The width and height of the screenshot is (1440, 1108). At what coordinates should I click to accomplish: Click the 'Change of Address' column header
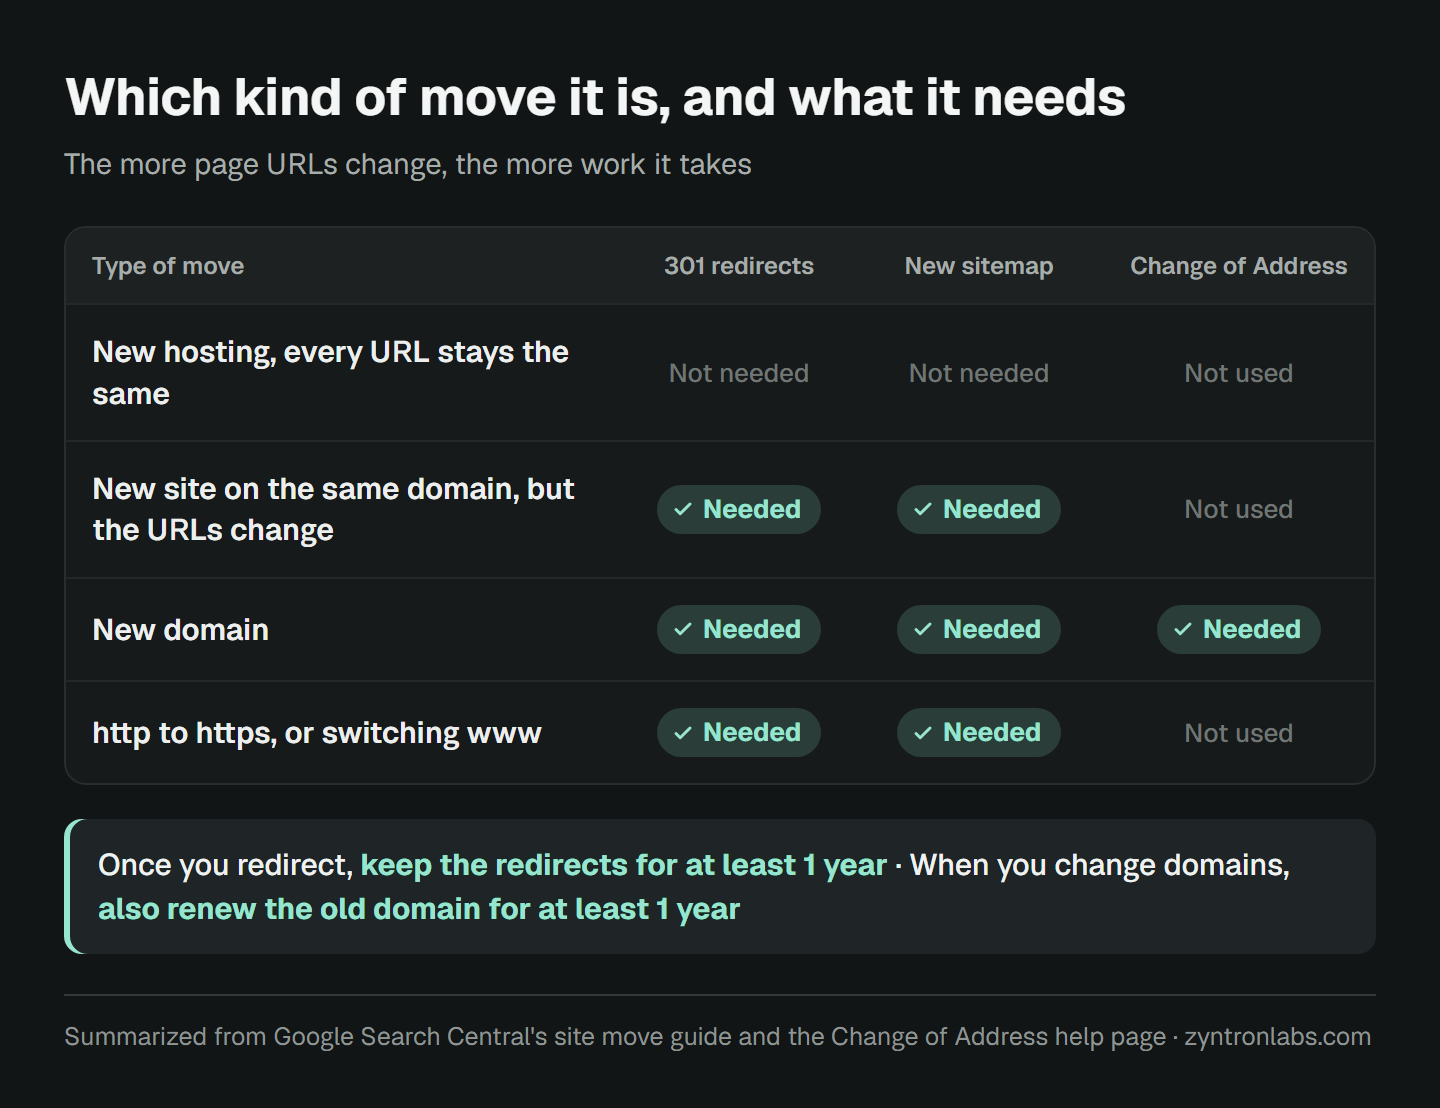[1239, 266]
